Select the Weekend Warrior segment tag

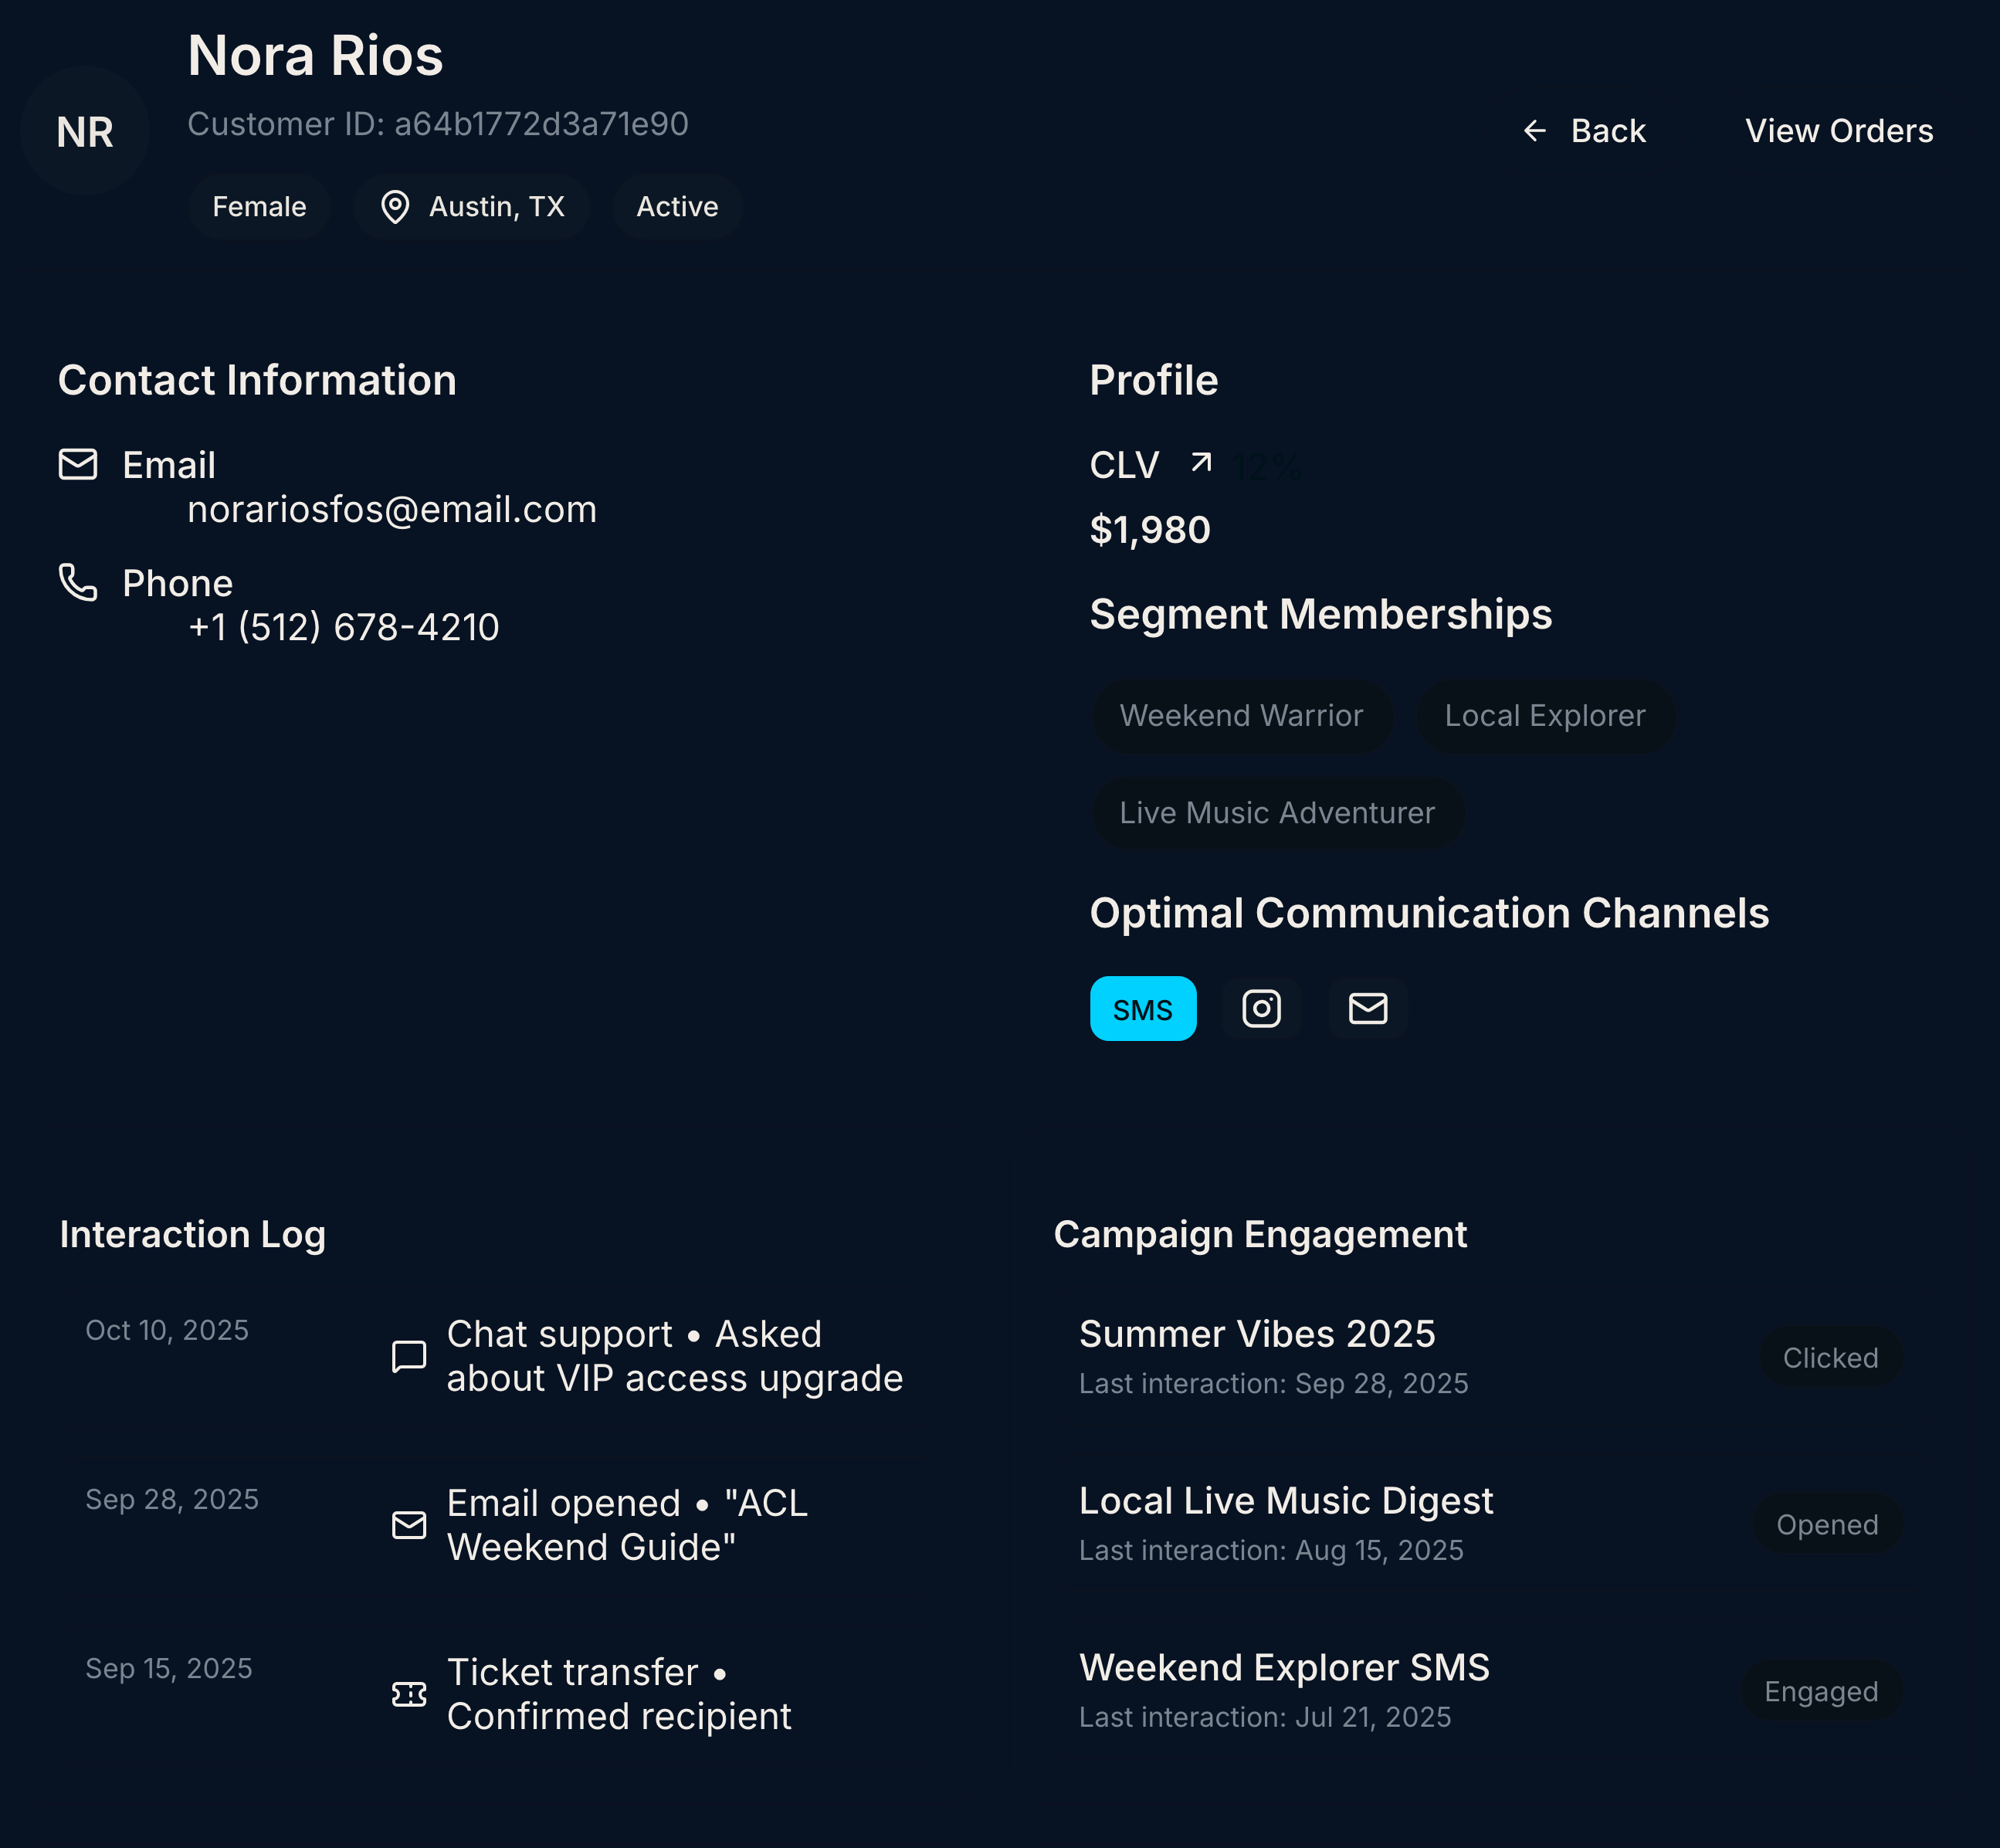(x=1241, y=716)
